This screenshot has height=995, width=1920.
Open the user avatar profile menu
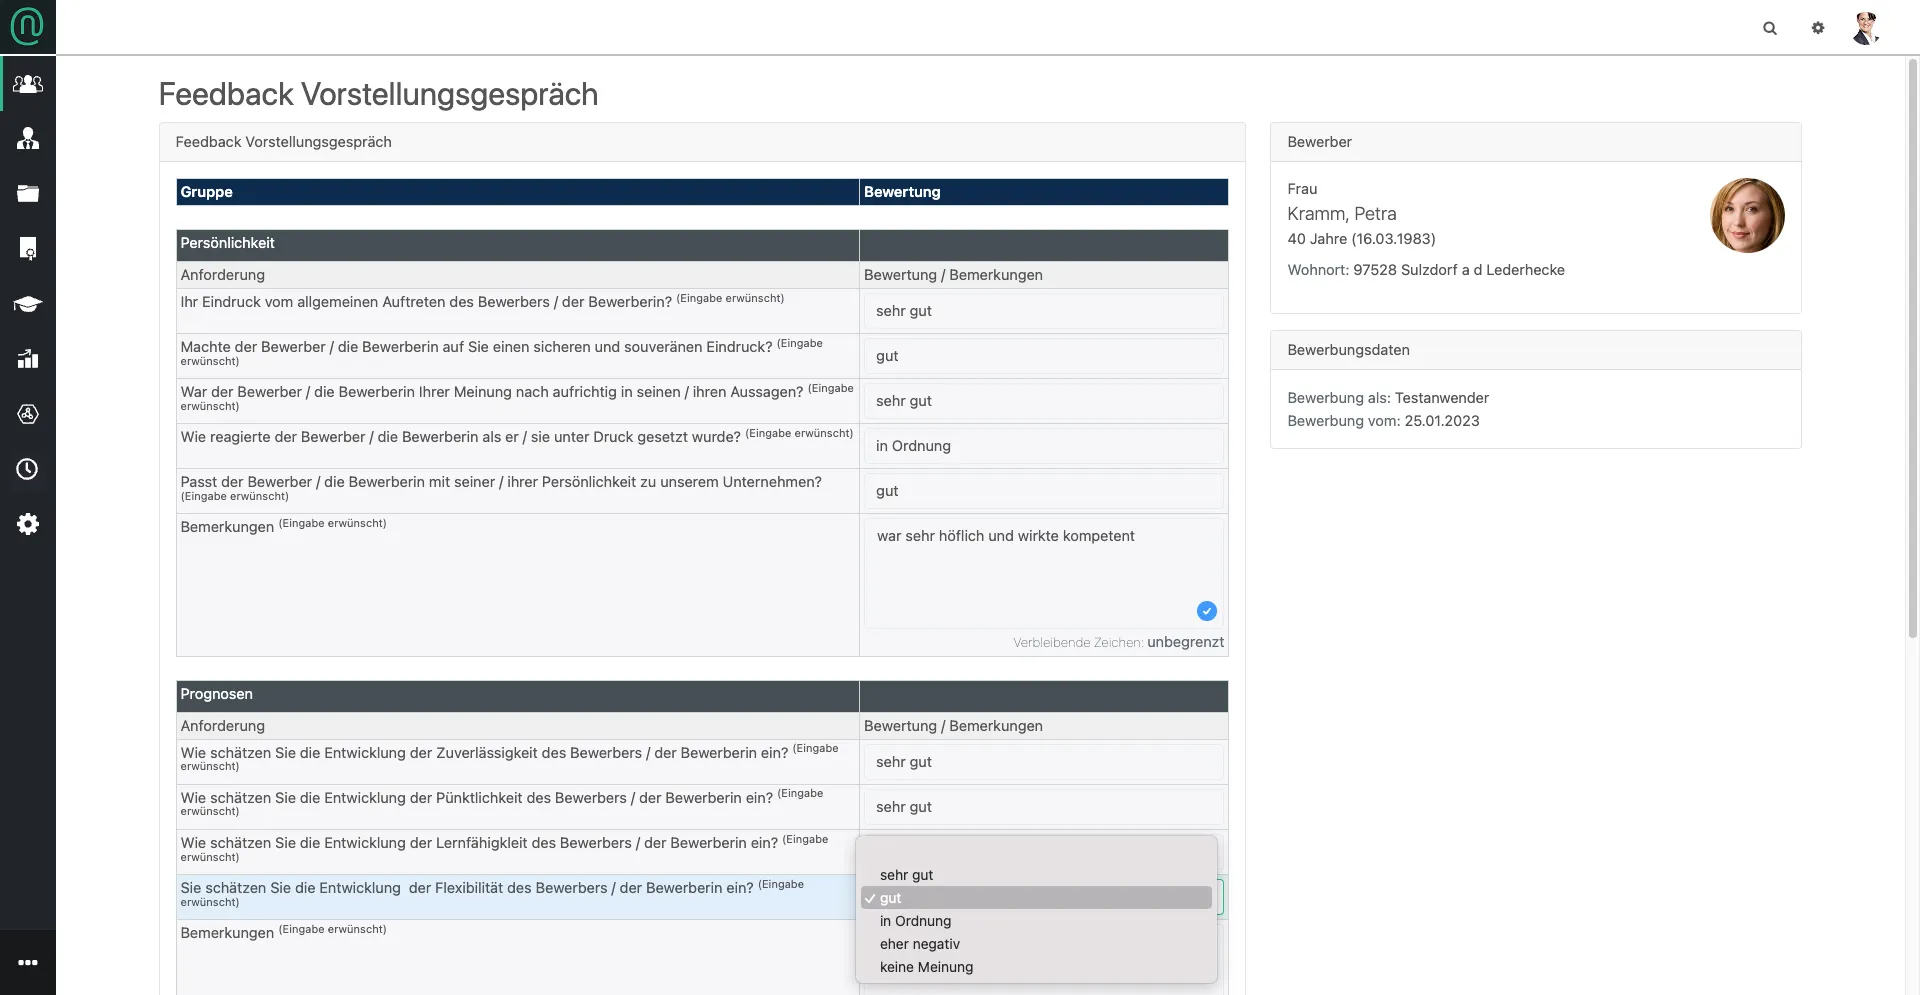click(1866, 28)
